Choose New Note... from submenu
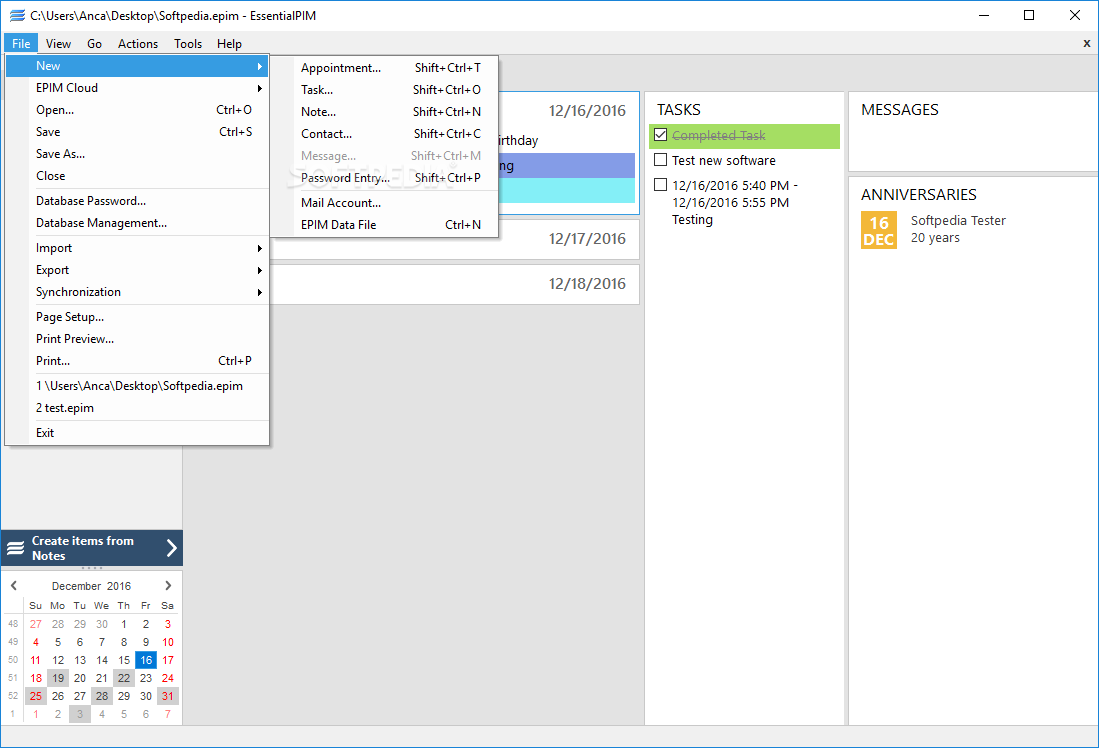 click(x=385, y=111)
